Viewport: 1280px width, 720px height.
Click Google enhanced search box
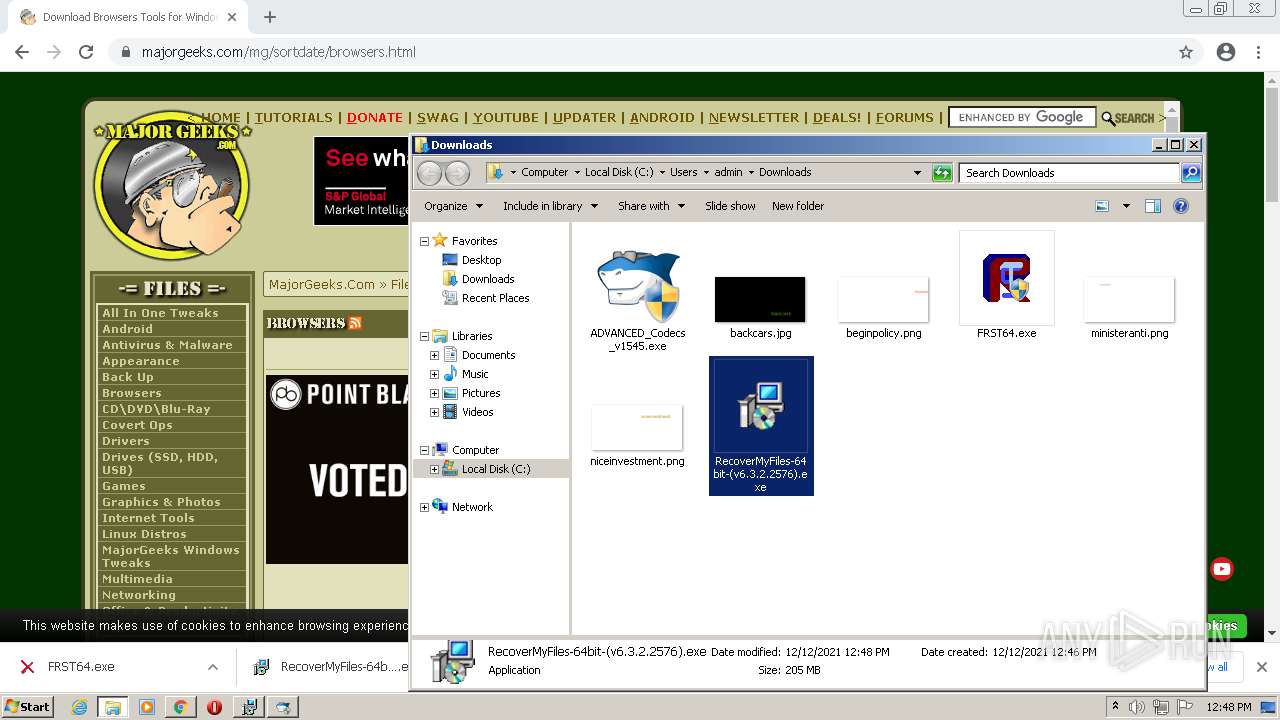[1021, 117]
